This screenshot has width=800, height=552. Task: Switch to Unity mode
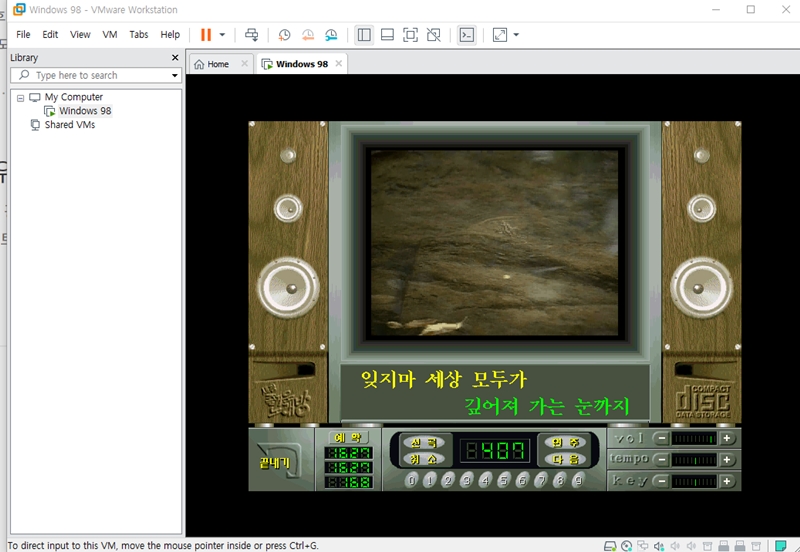tap(434, 35)
